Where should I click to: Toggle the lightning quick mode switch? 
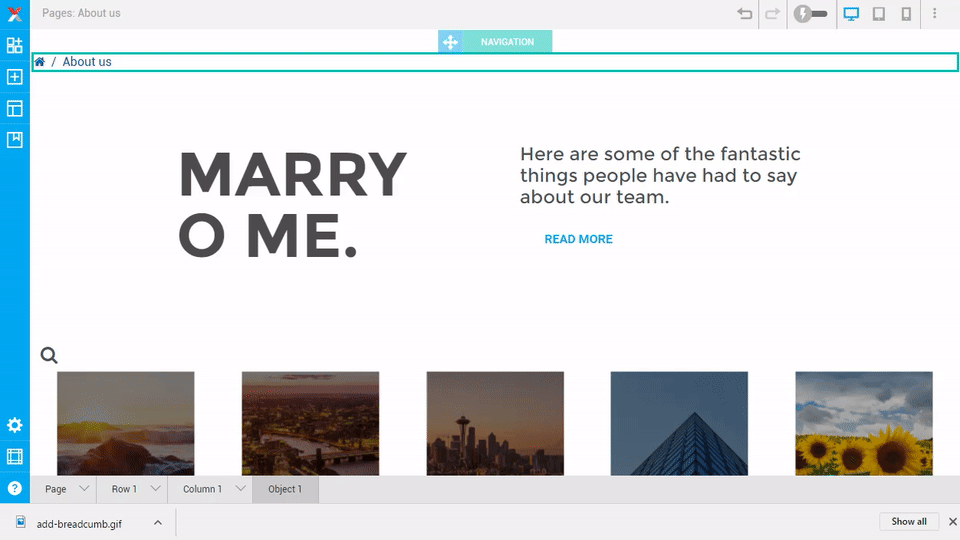click(x=810, y=13)
